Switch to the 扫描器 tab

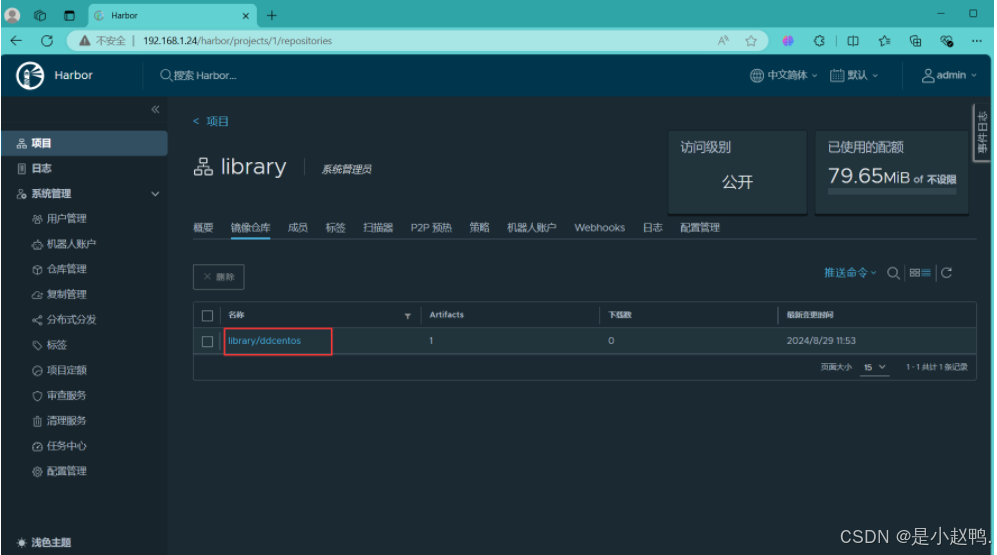(x=378, y=228)
